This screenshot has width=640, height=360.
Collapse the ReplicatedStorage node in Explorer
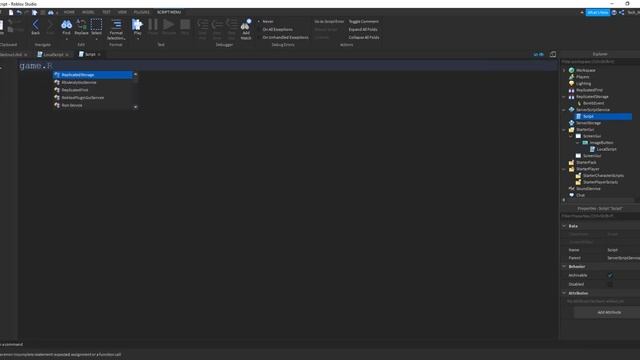pyautogui.click(x=564, y=97)
